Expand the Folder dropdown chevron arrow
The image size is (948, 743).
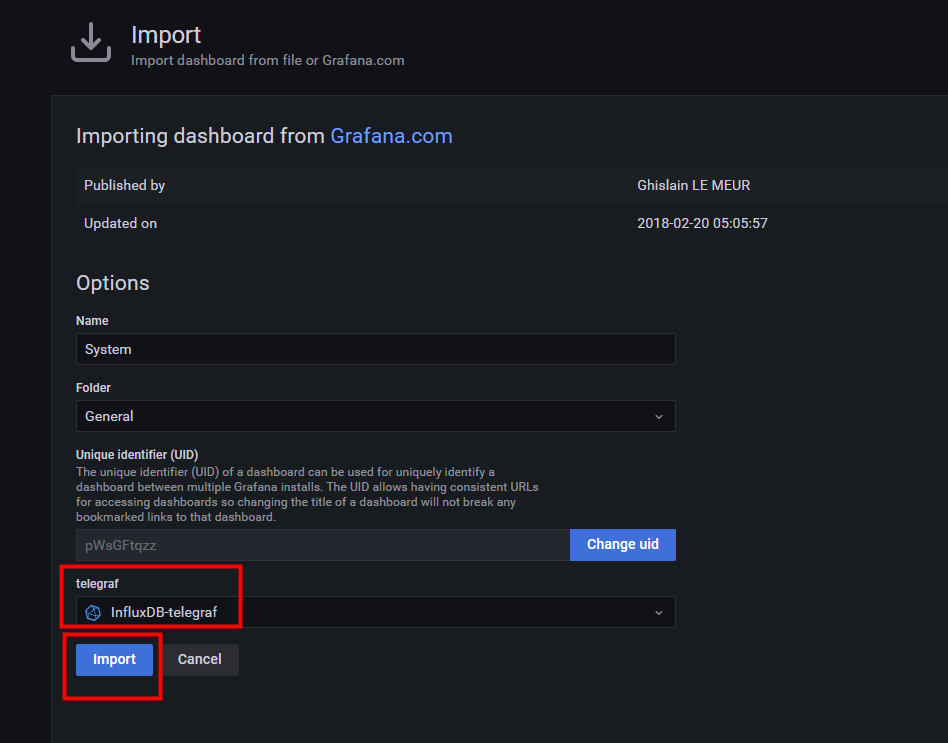(659, 417)
